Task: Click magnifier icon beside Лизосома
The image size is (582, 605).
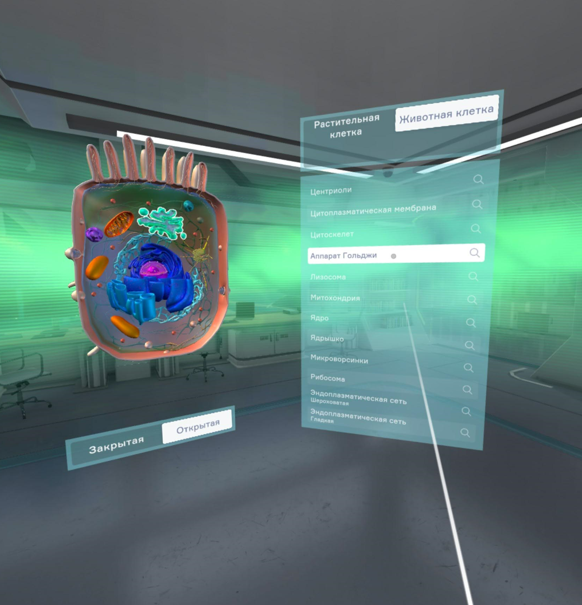Action: click(473, 277)
